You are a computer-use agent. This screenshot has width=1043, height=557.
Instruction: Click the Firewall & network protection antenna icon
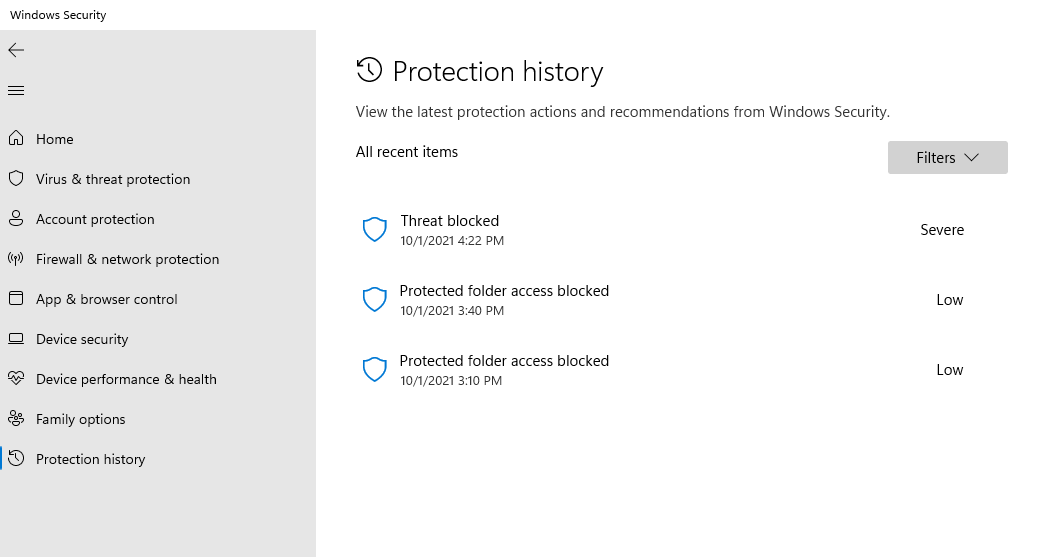pyautogui.click(x=16, y=259)
